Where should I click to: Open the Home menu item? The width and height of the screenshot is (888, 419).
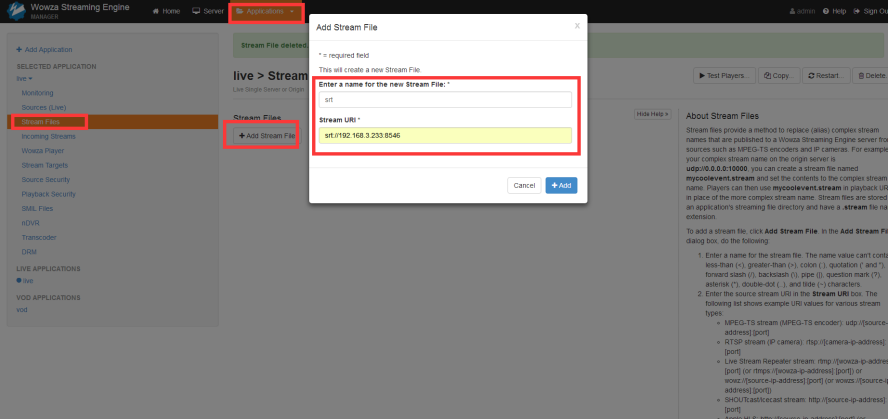pyautogui.click(x=166, y=11)
